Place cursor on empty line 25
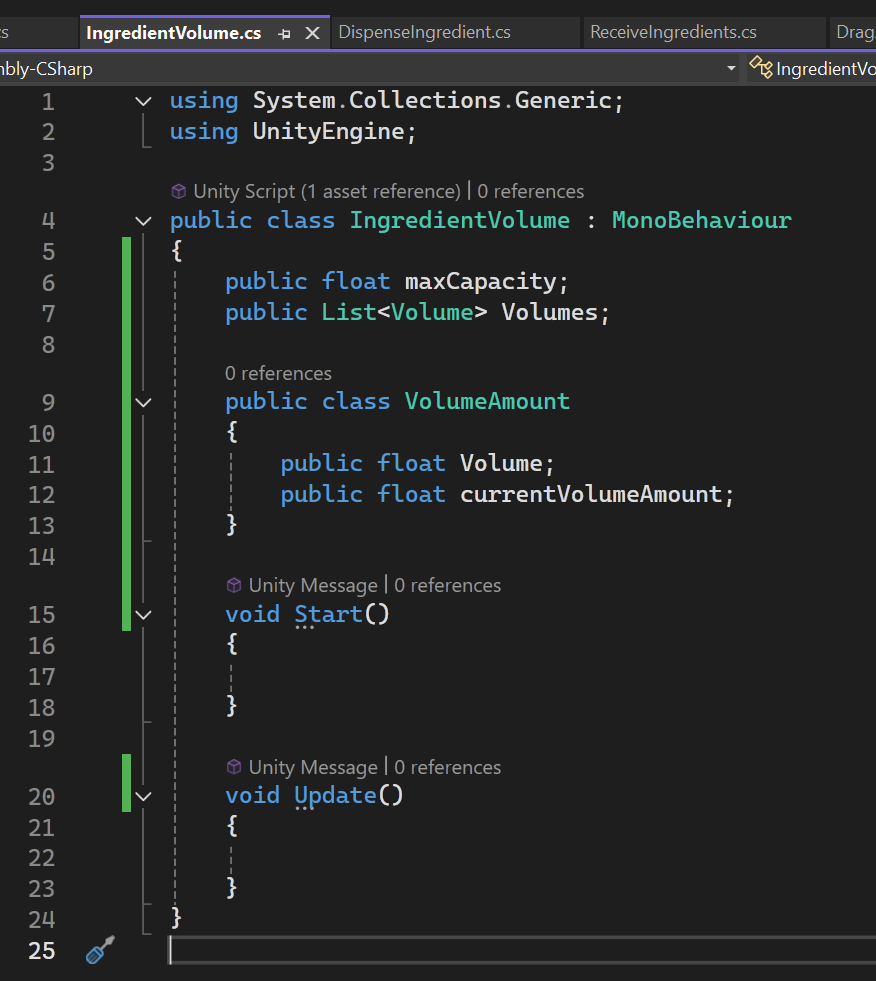Viewport: 876px width, 981px height. [522, 950]
